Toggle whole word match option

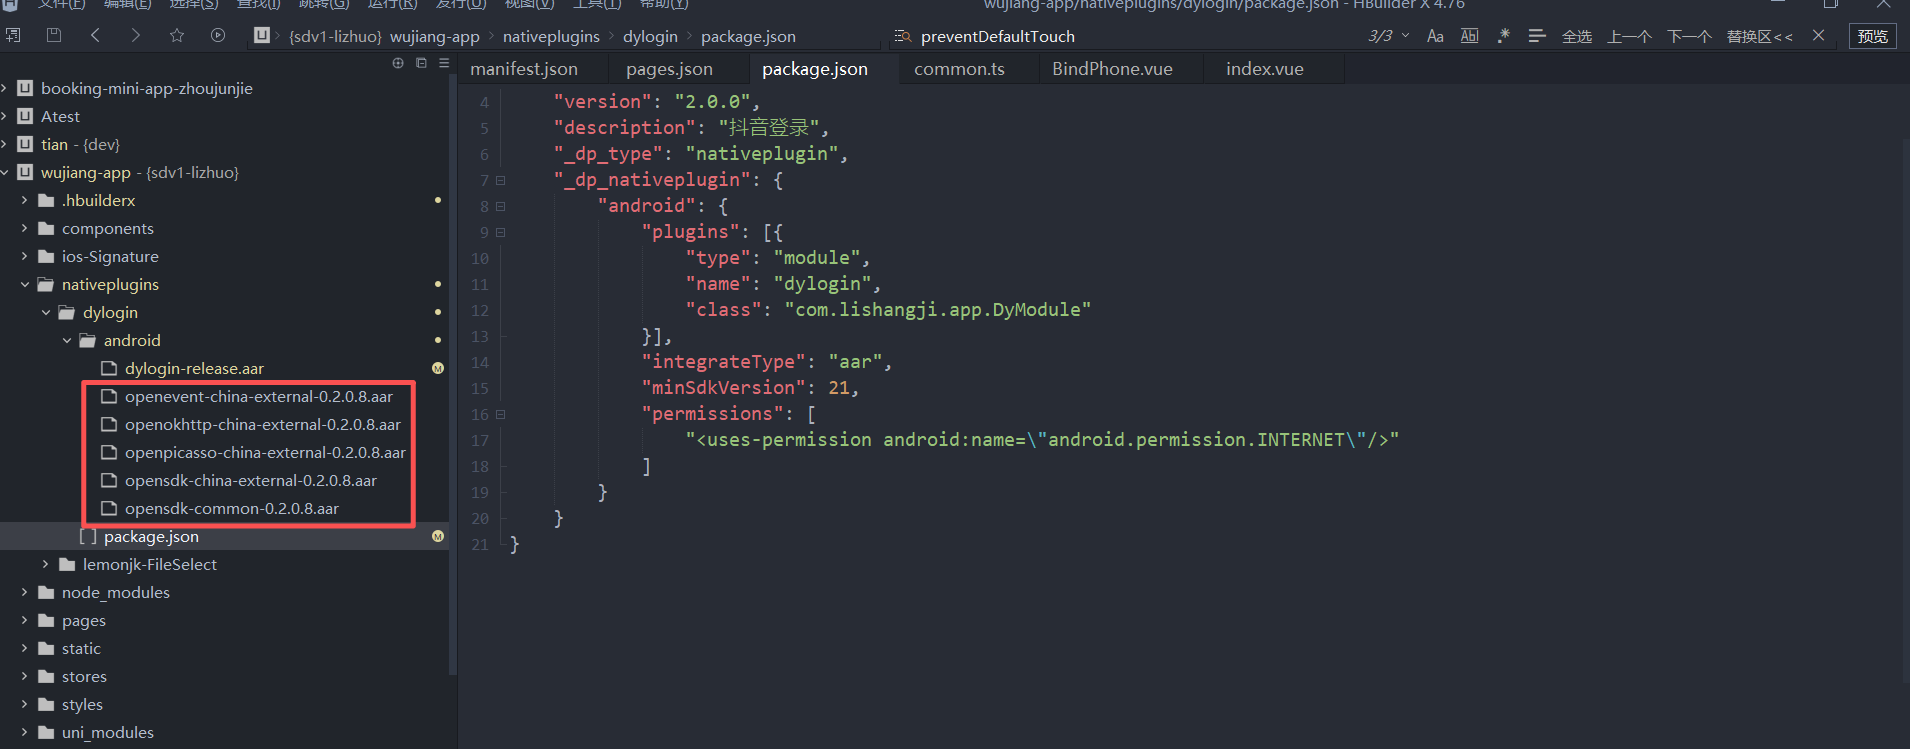1469,36
